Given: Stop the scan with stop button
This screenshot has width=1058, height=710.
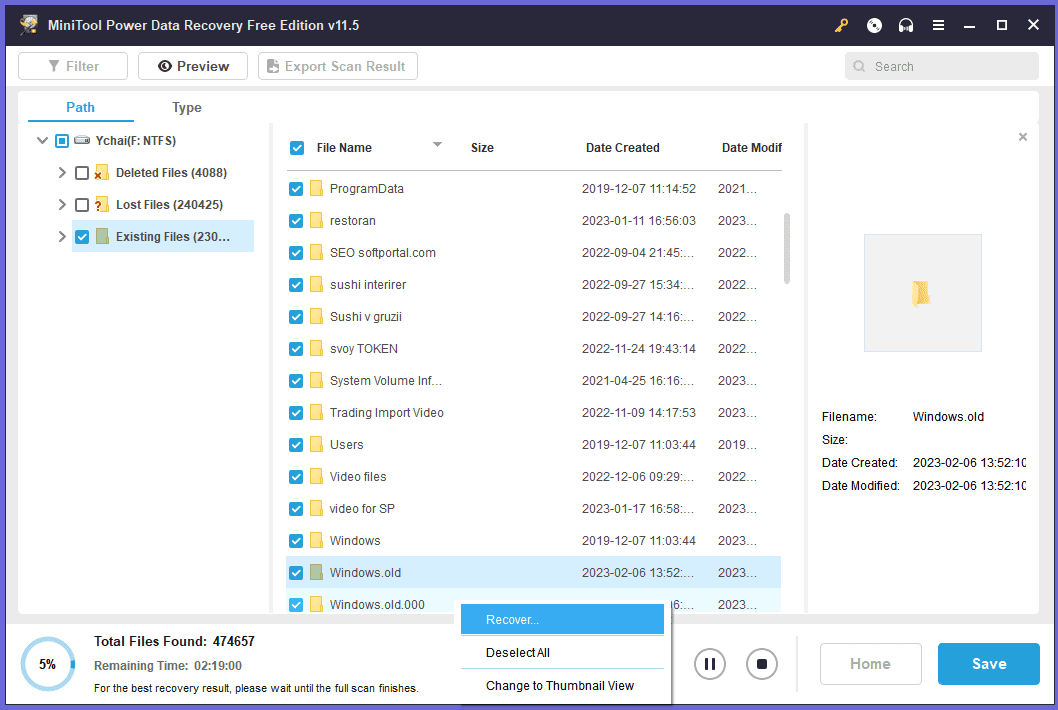Looking at the screenshot, I should click(x=761, y=664).
